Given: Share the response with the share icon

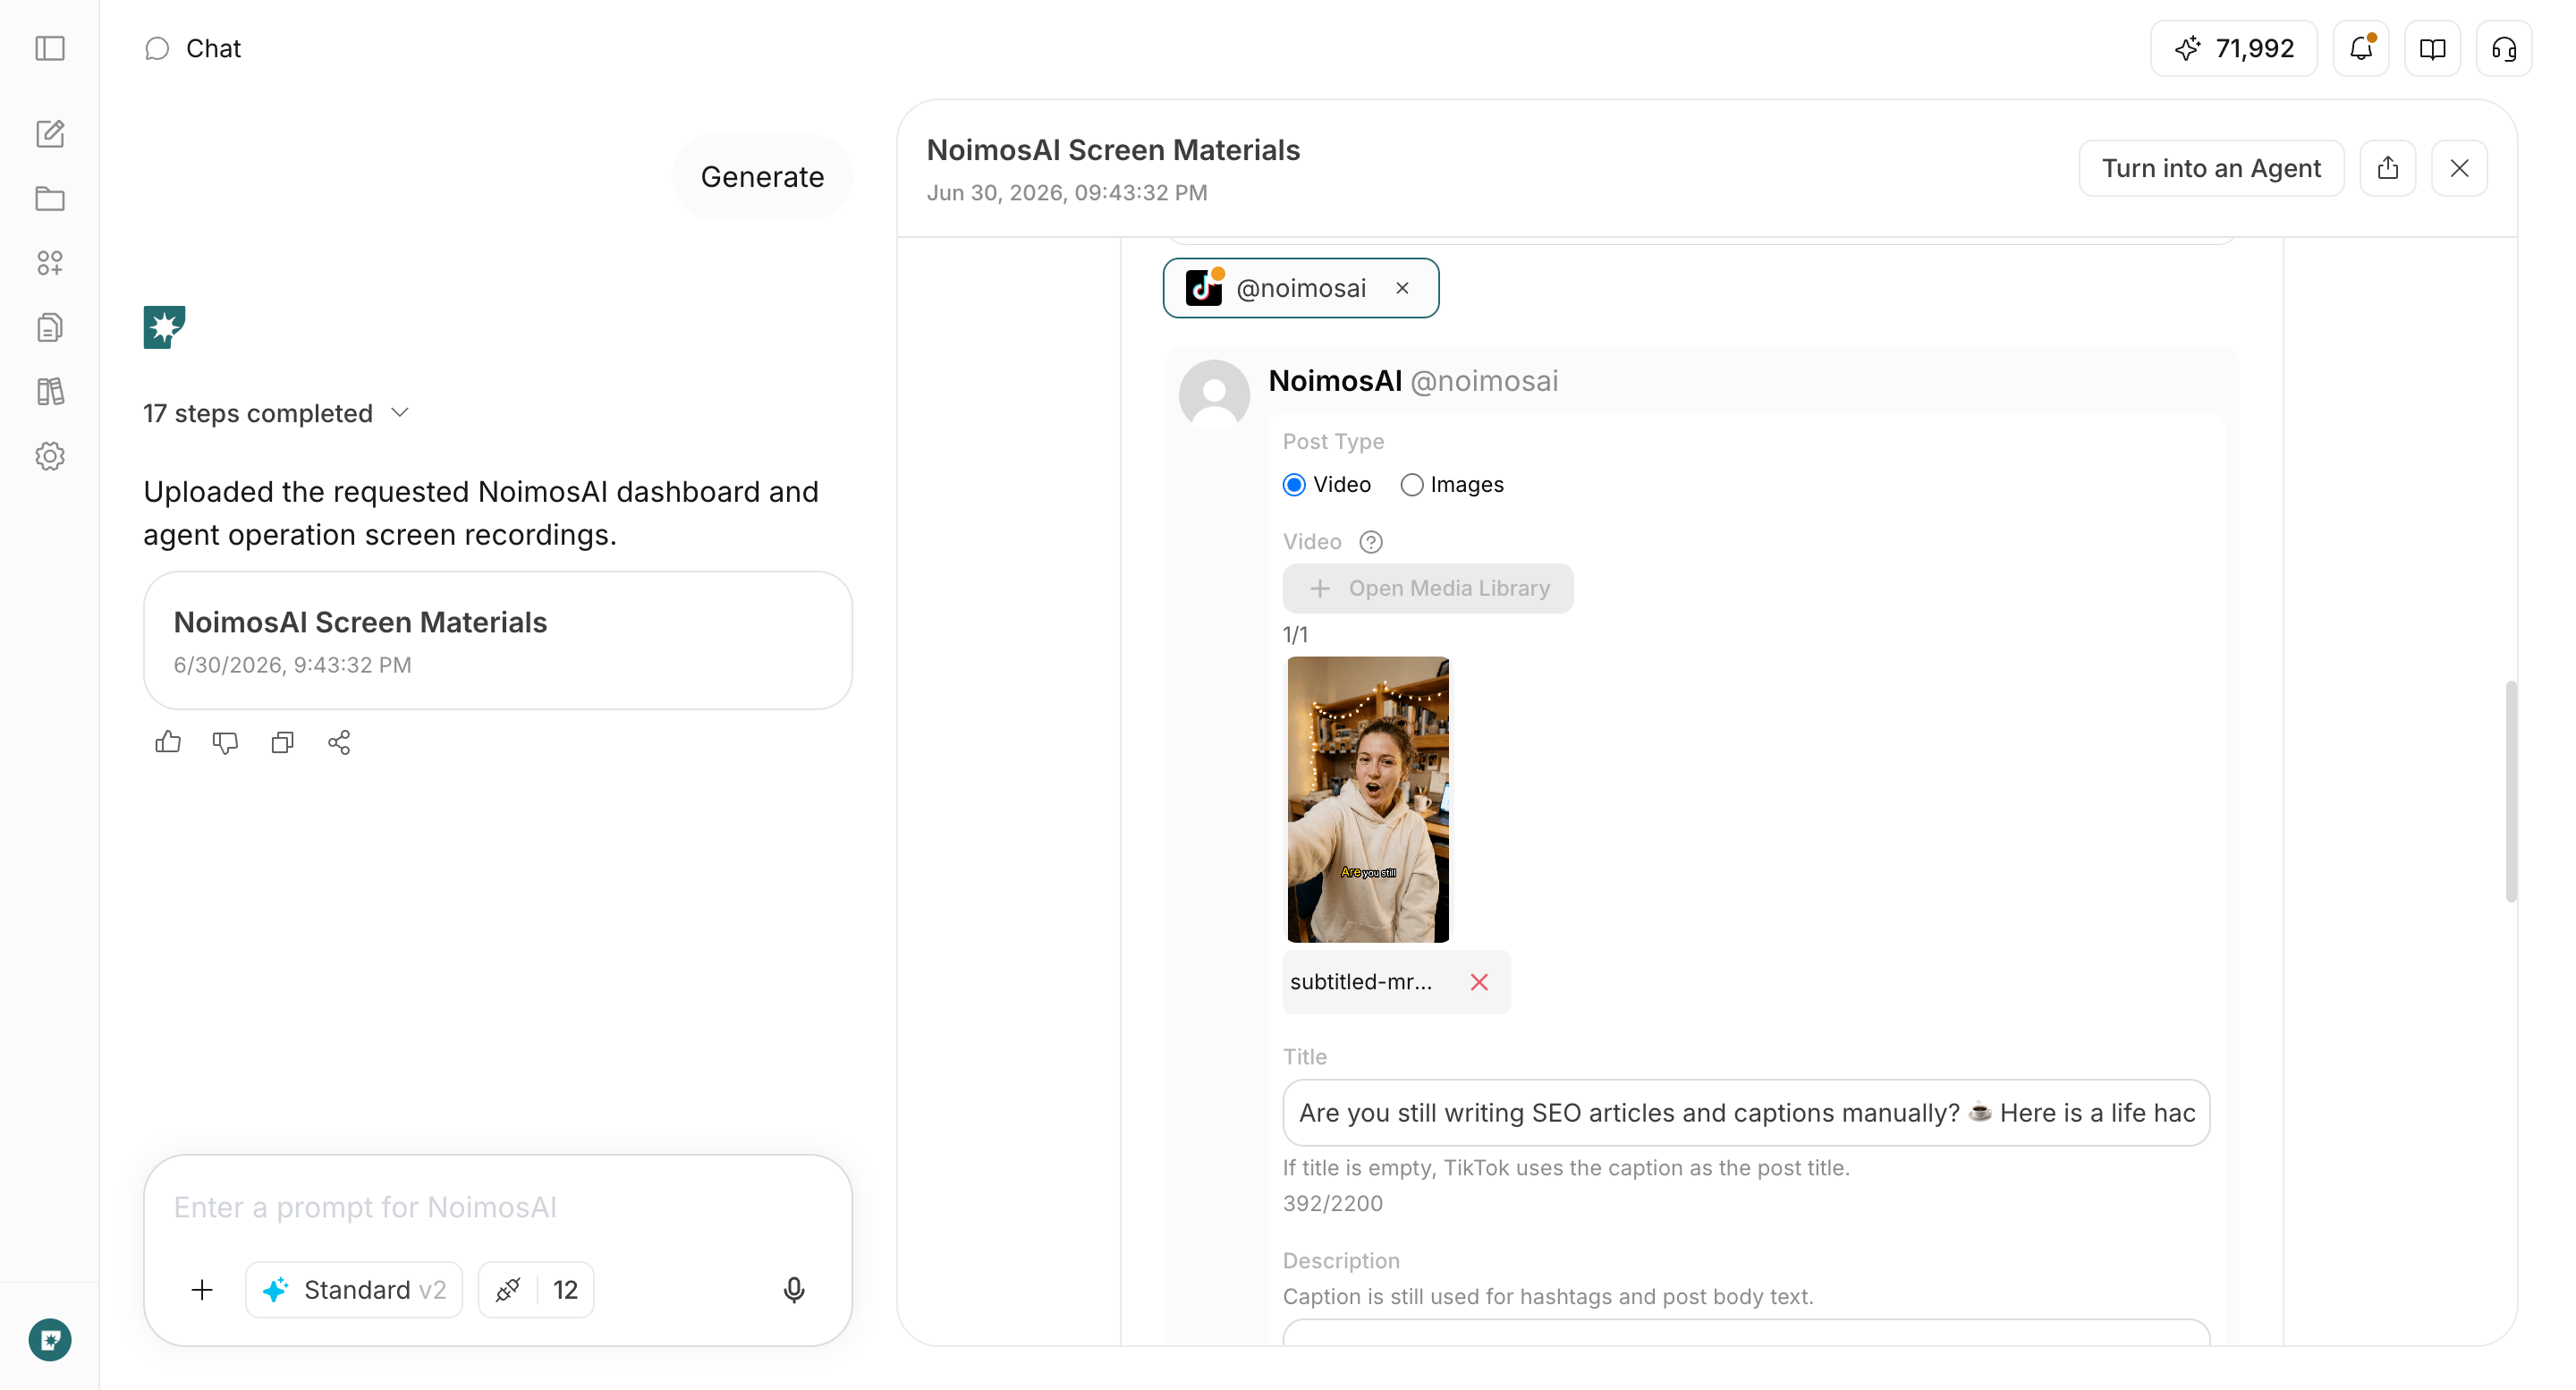Looking at the screenshot, I should [x=339, y=742].
